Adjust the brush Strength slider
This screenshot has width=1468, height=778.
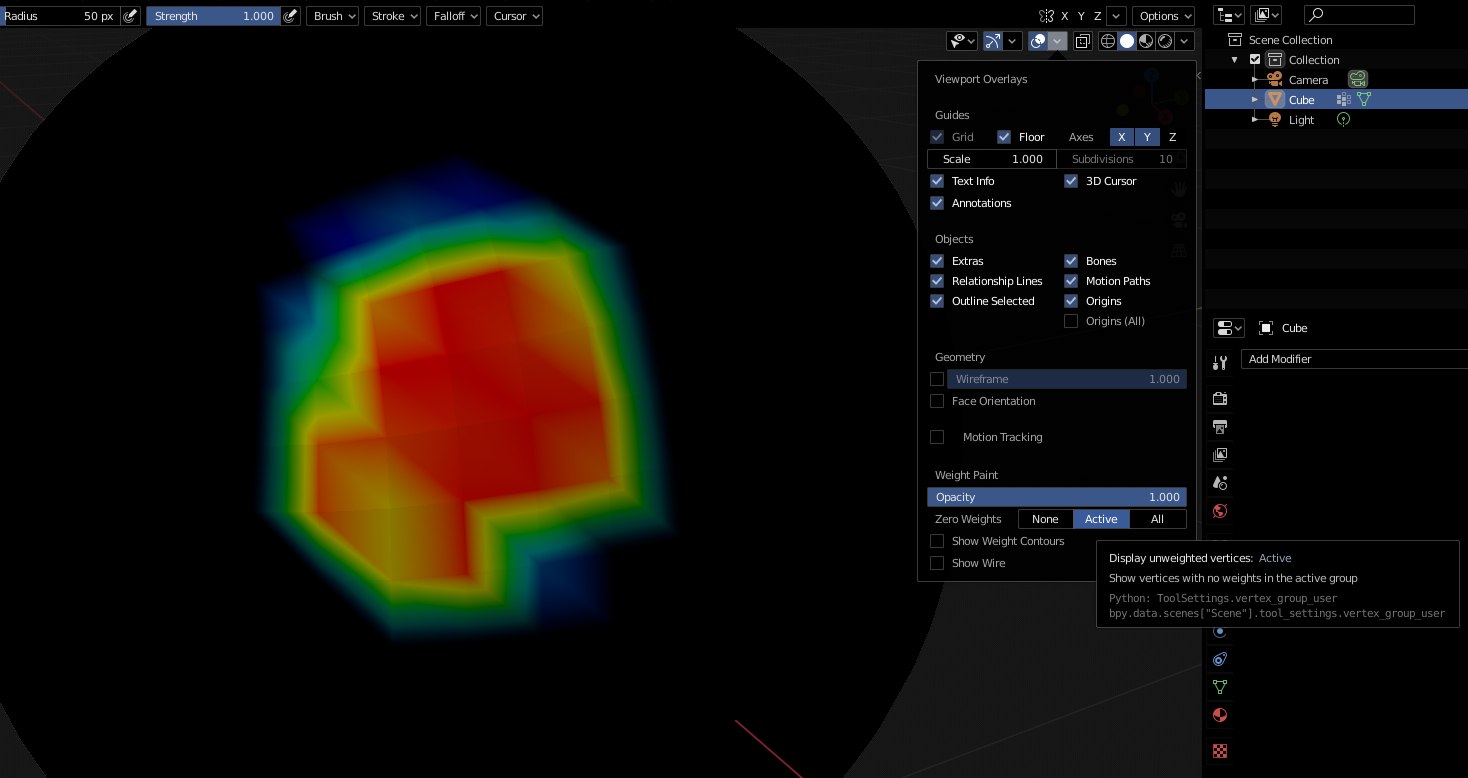coord(213,16)
